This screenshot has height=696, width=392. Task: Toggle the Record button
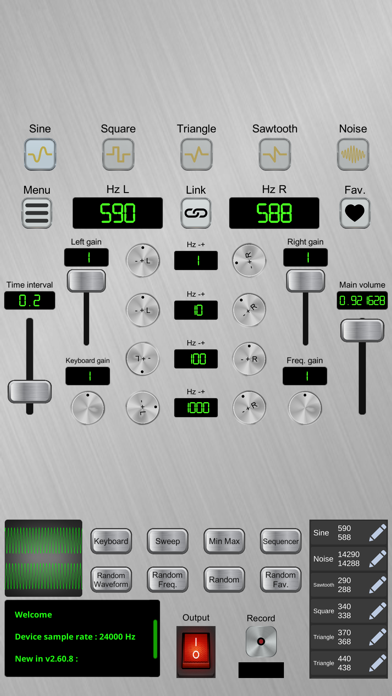pyautogui.click(x=261, y=642)
